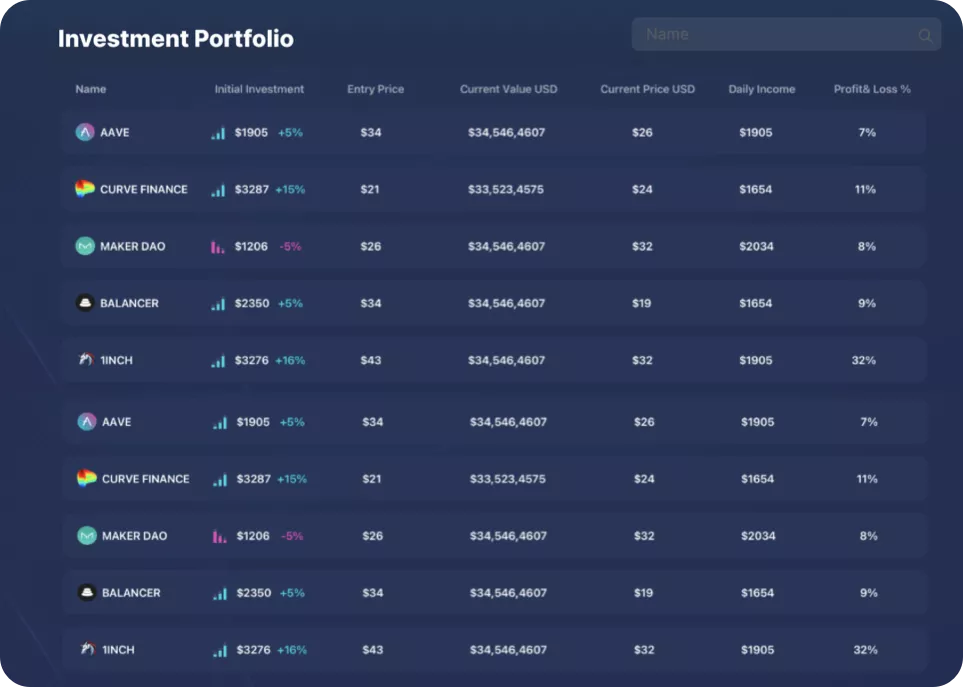
Task: Click the search magnifier icon
Action: click(925, 36)
